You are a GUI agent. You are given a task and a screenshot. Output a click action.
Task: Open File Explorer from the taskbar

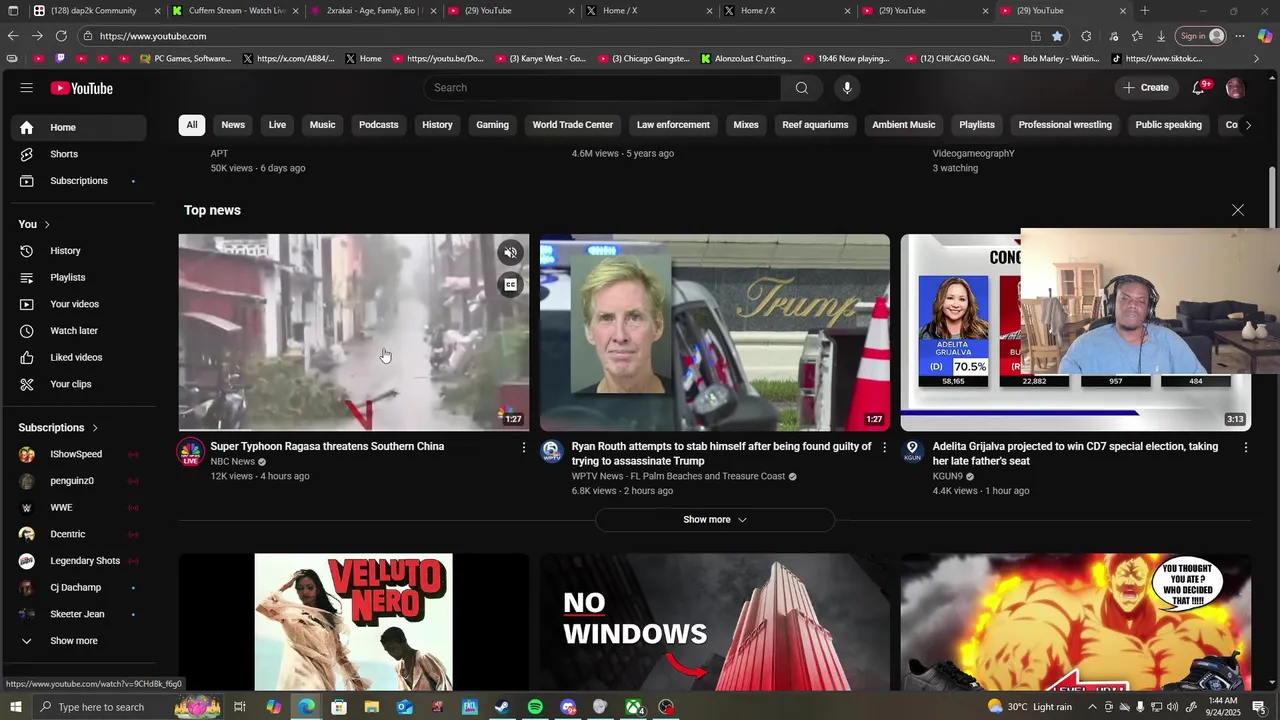[x=371, y=707]
